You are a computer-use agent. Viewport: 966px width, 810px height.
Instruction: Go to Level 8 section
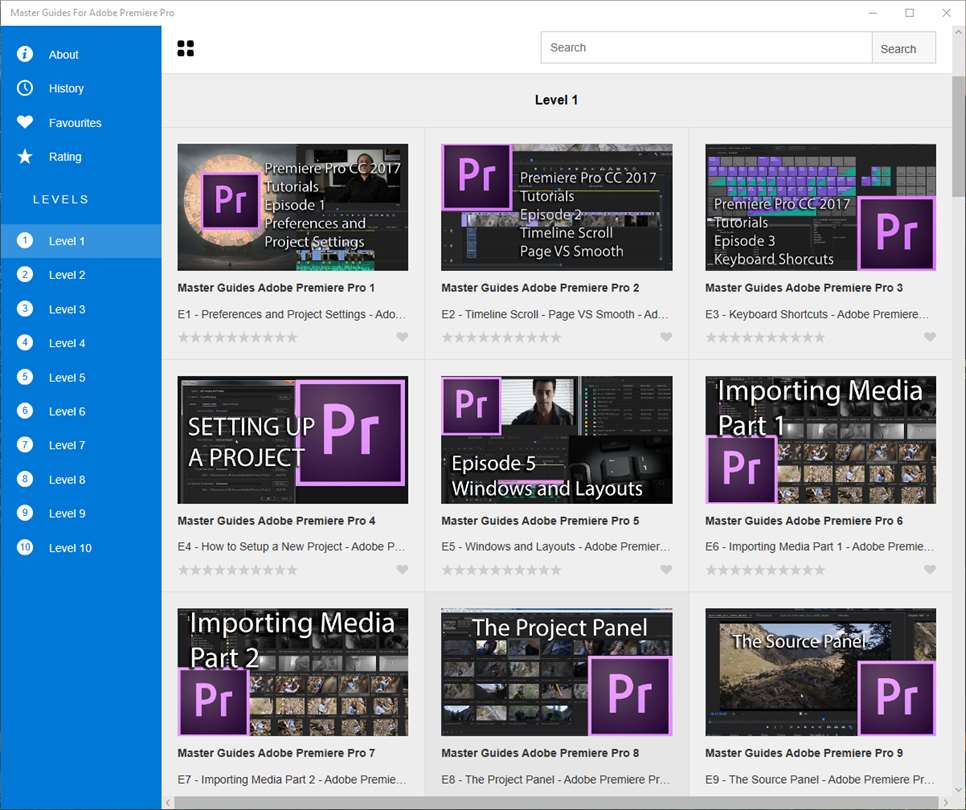coord(67,480)
